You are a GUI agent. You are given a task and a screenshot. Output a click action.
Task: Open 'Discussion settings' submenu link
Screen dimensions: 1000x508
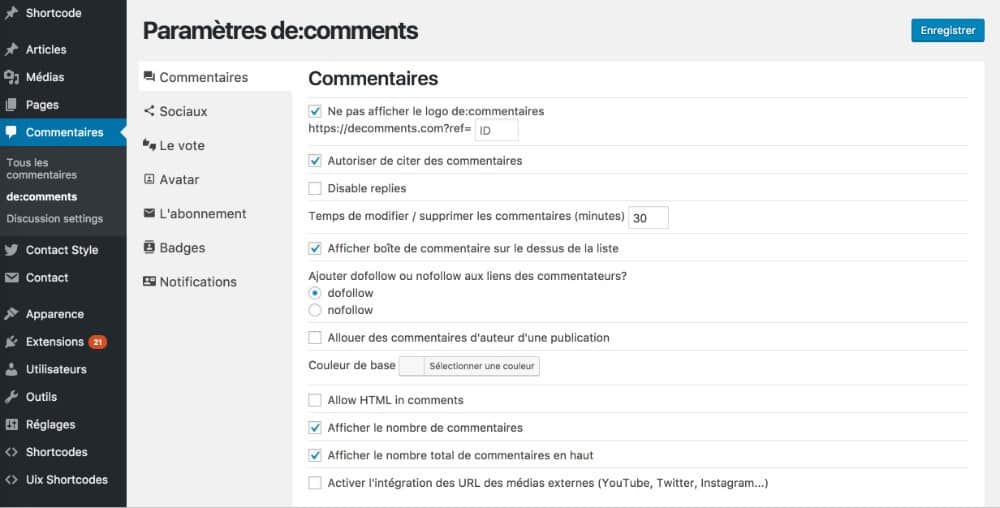tap(54, 219)
